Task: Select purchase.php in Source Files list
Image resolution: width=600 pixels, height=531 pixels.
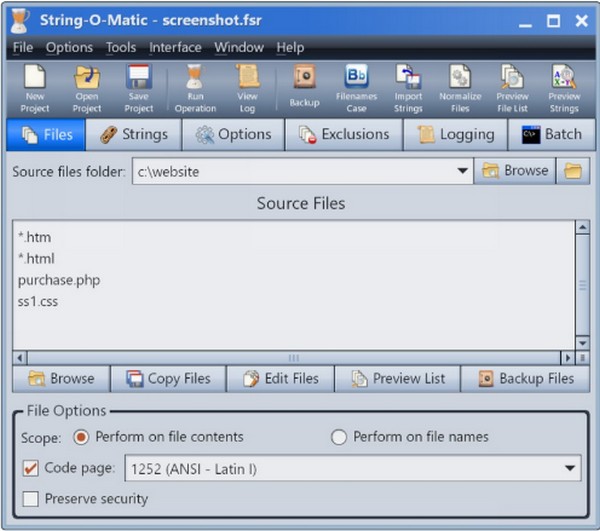Action: tap(59, 280)
